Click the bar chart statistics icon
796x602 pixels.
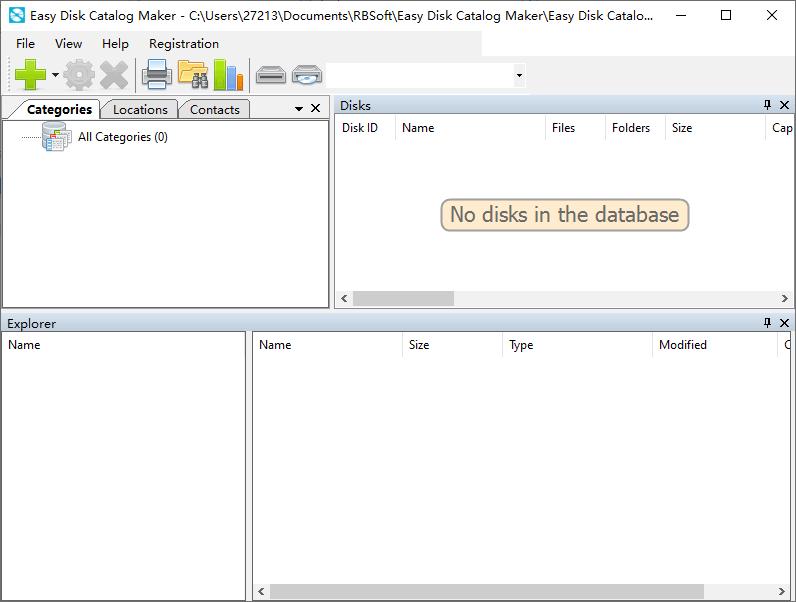point(228,75)
